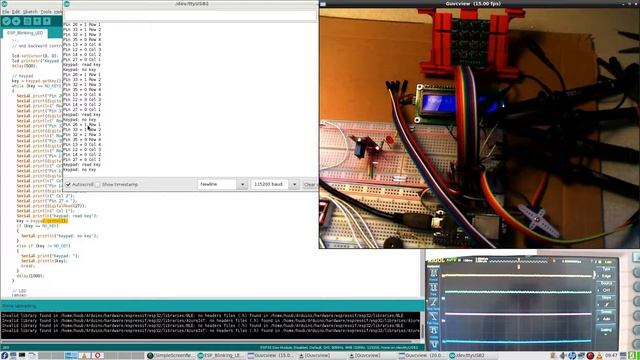
Task: Click the red circle icon in taskbar launcher
Action: (x=97, y=356)
